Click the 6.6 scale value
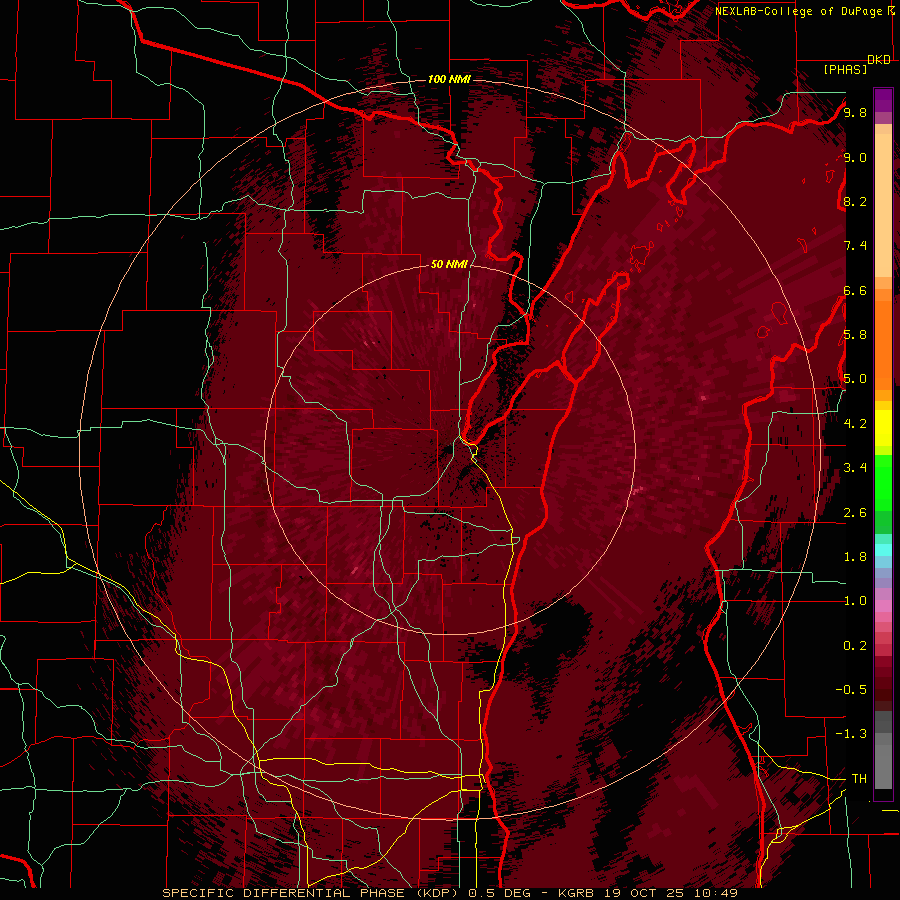 (855, 290)
